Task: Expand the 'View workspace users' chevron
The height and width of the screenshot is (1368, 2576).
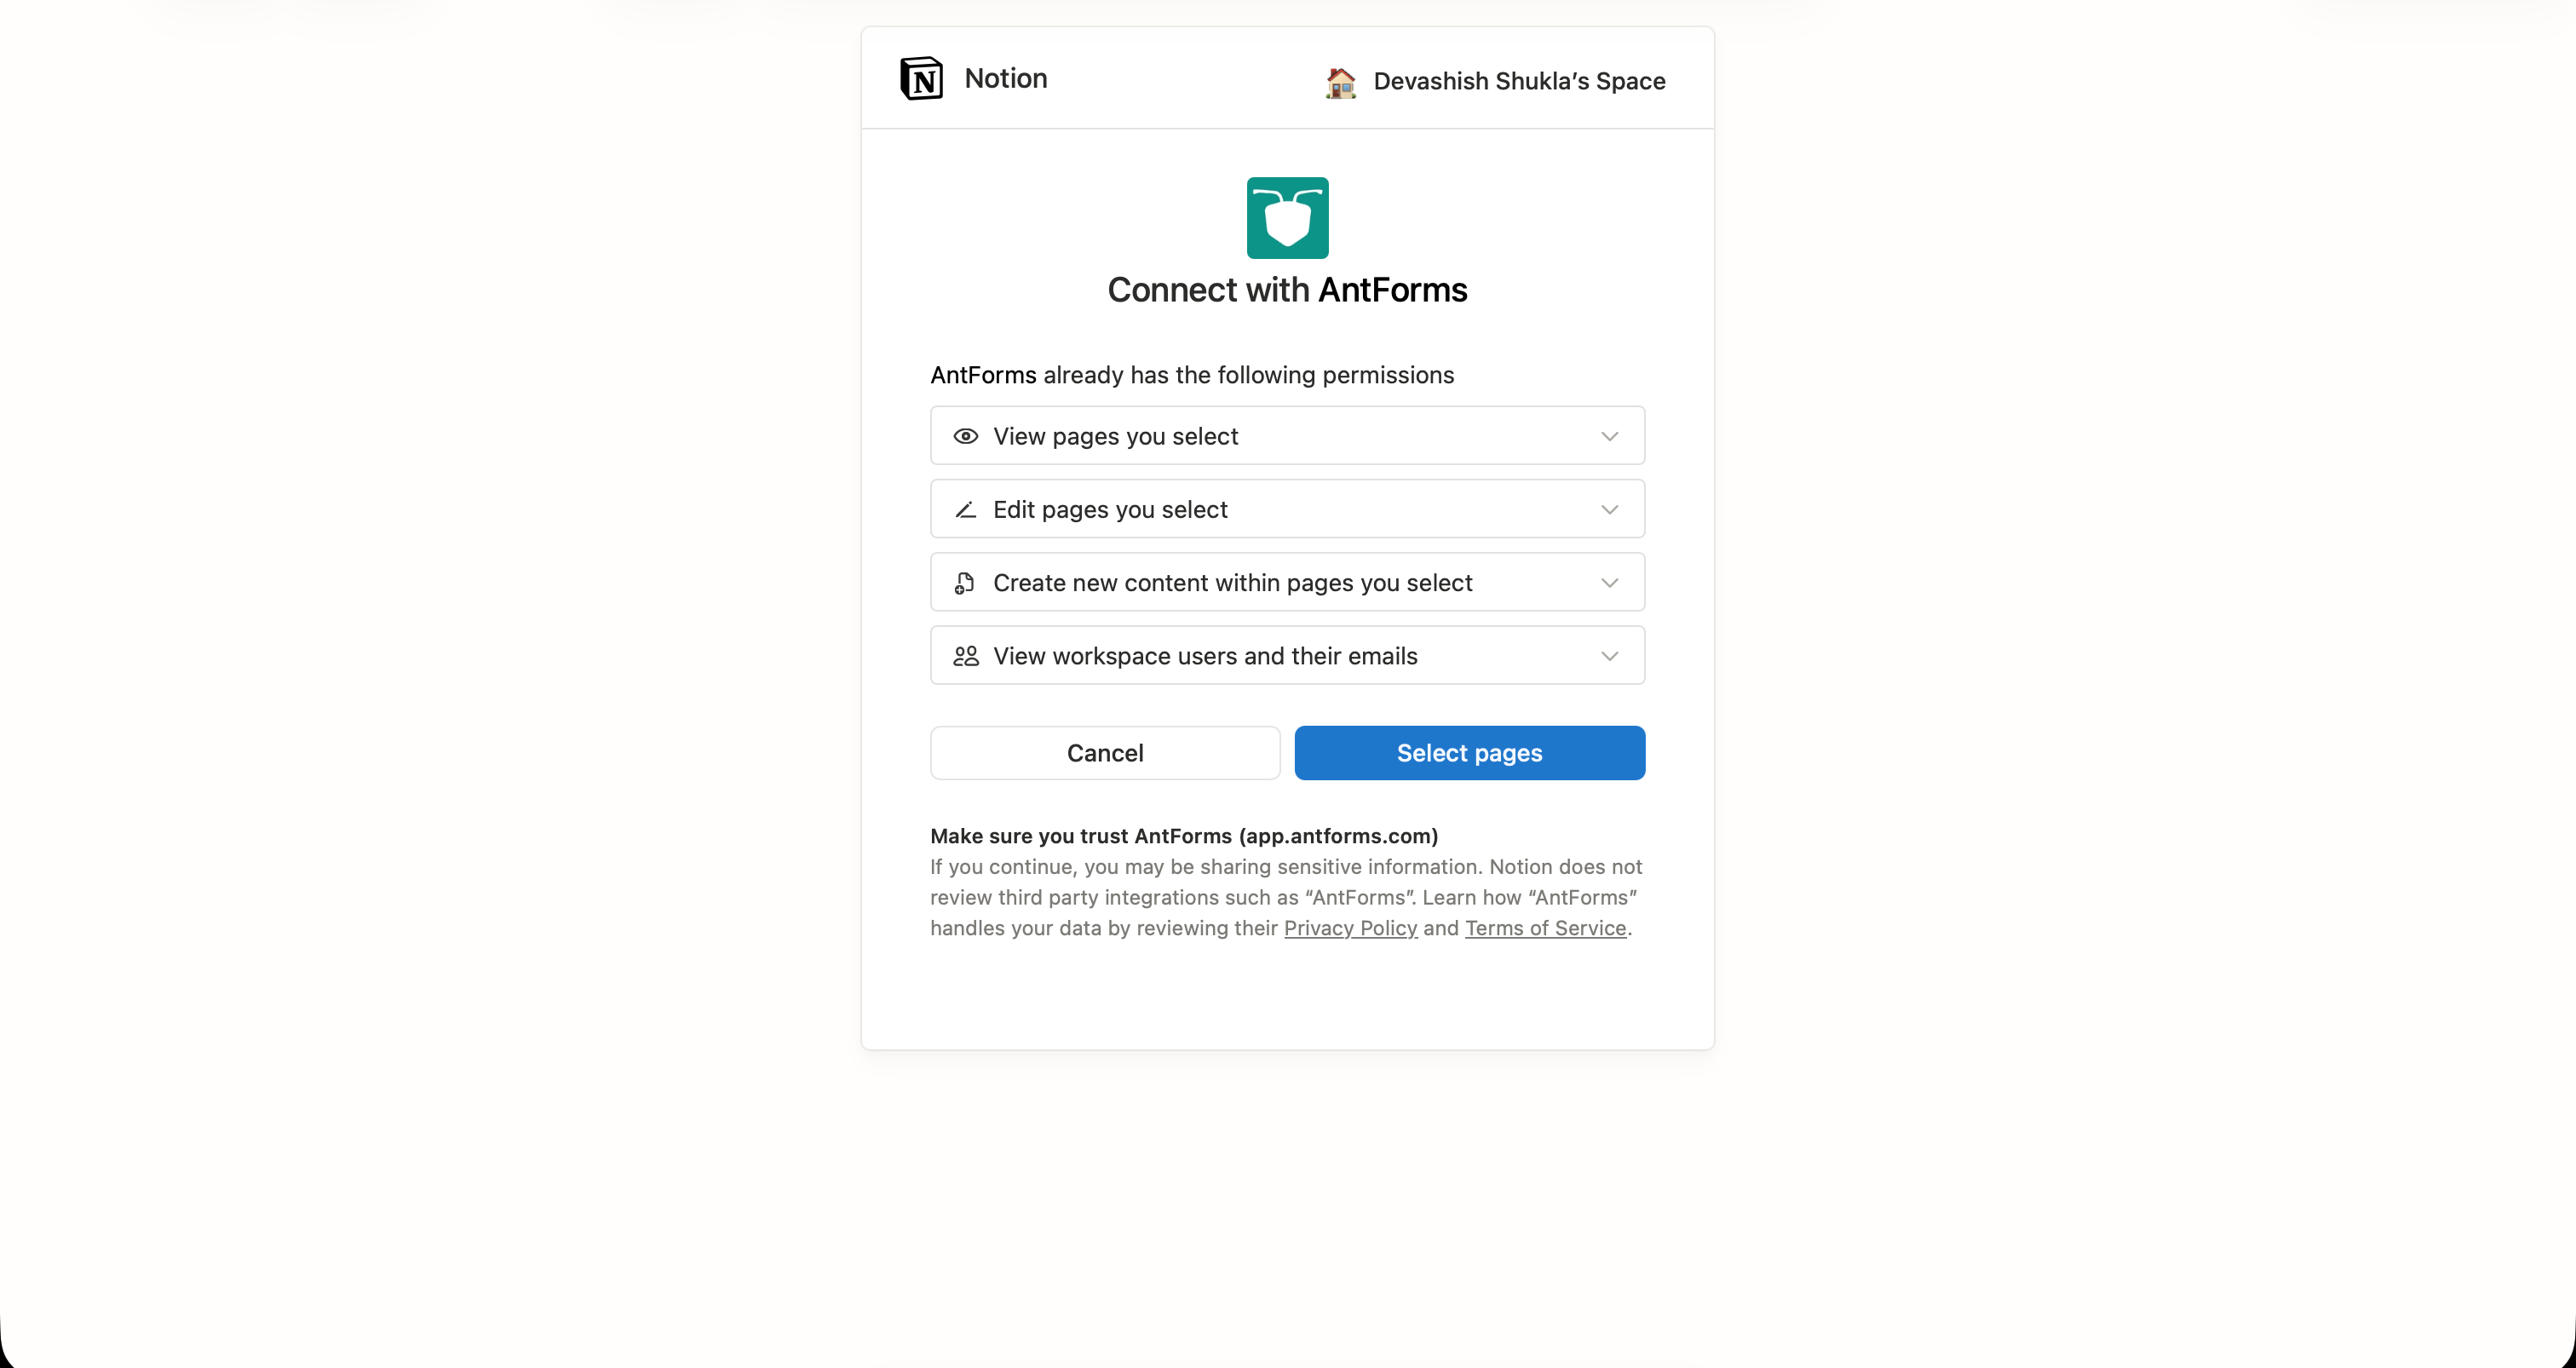Action: point(1609,656)
